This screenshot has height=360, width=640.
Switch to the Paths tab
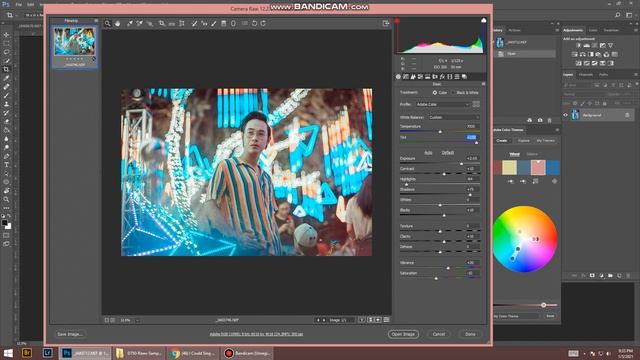tap(603, 75)
